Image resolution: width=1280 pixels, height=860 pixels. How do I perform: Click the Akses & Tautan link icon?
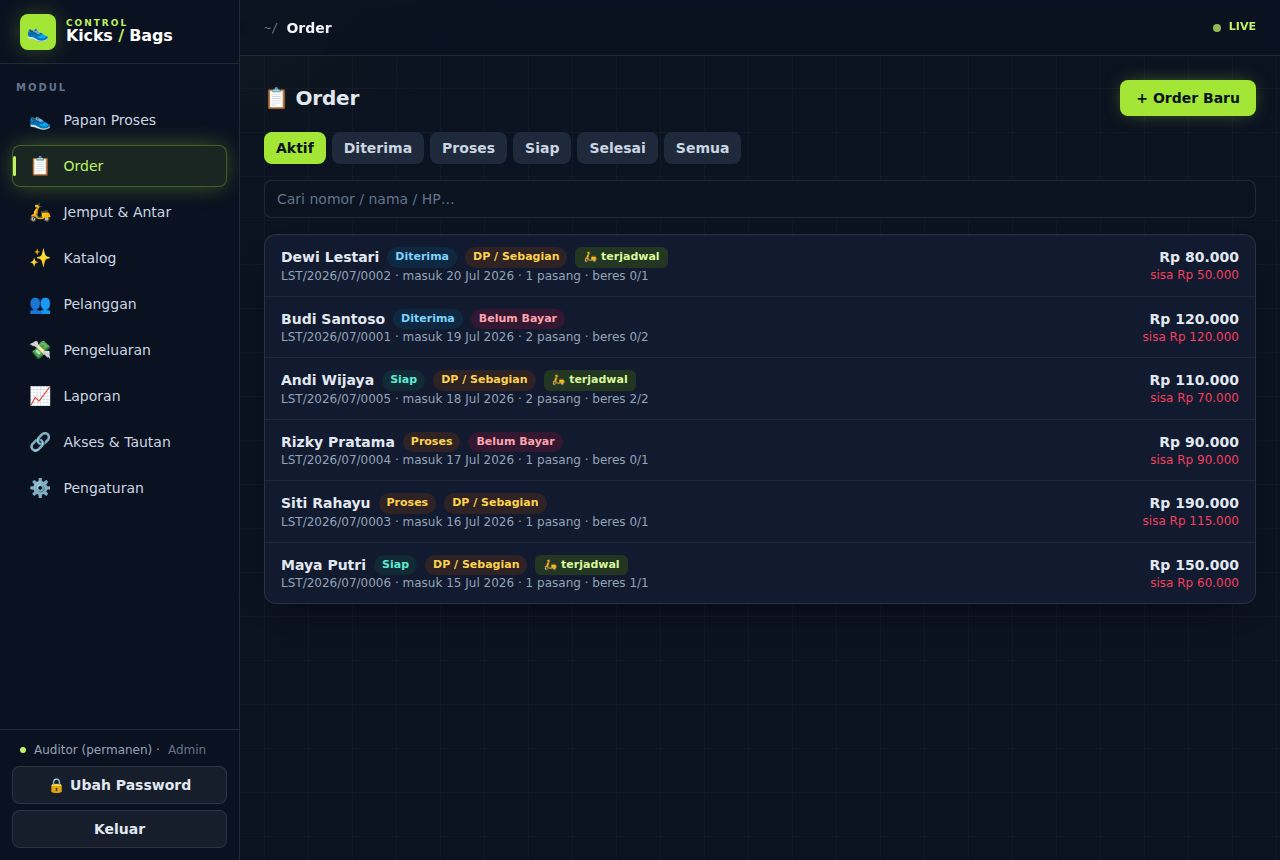pos(40,442)
